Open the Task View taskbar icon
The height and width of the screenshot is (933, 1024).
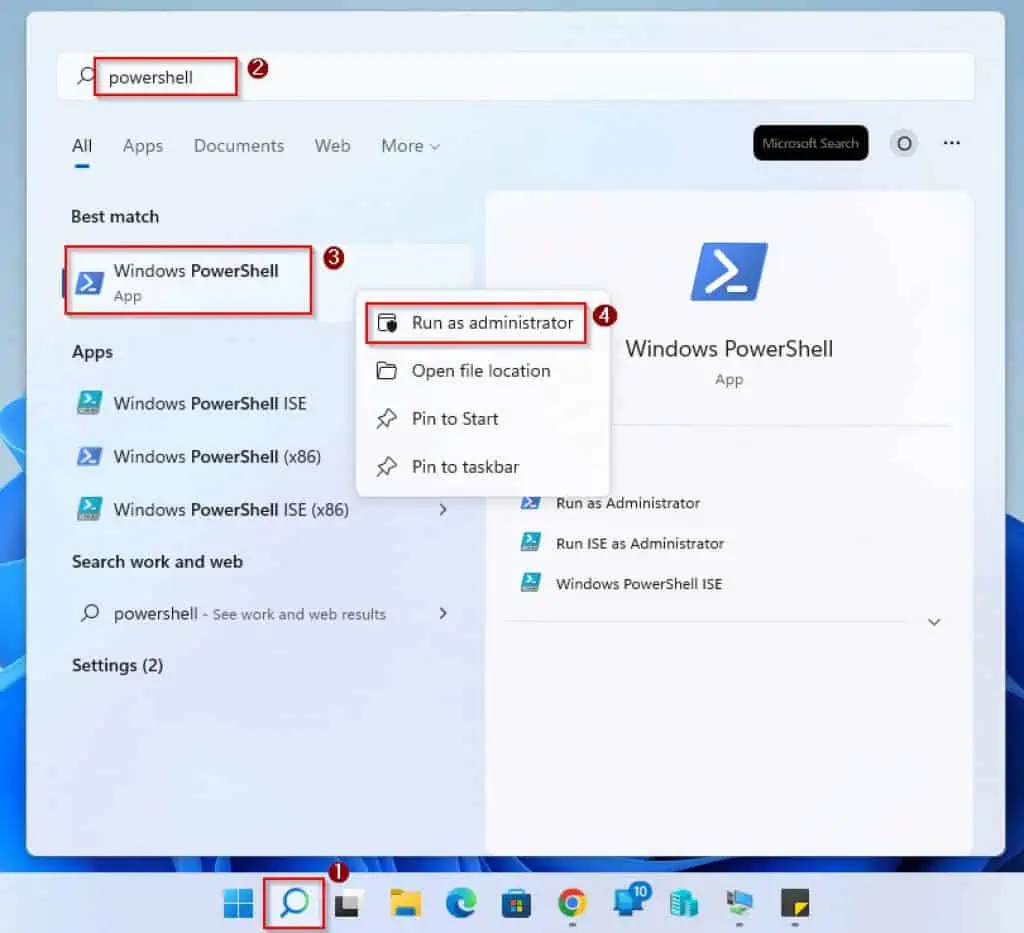tap(348, 904)
